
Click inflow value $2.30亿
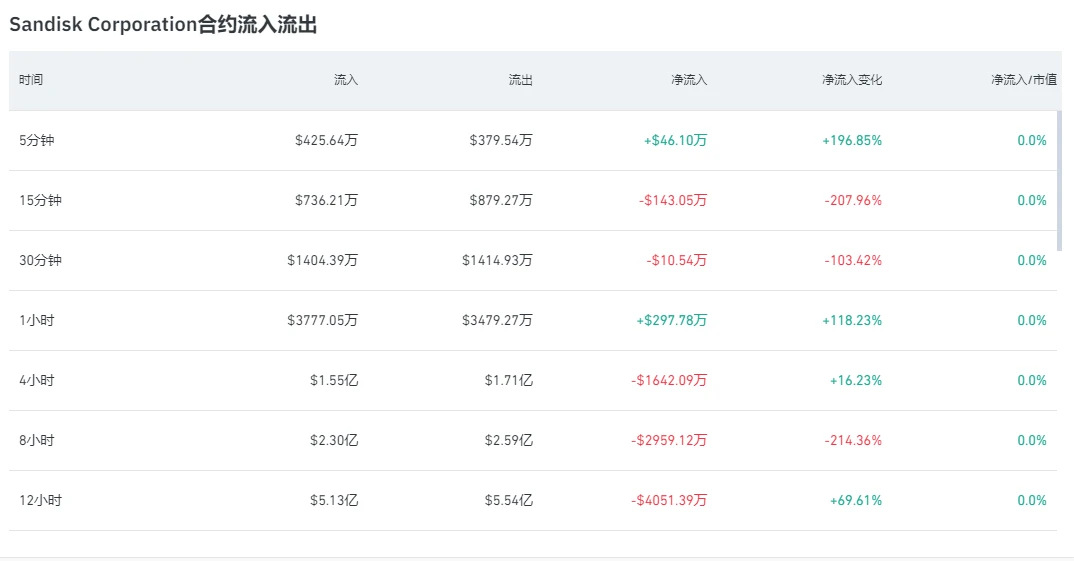click(334, 440)
